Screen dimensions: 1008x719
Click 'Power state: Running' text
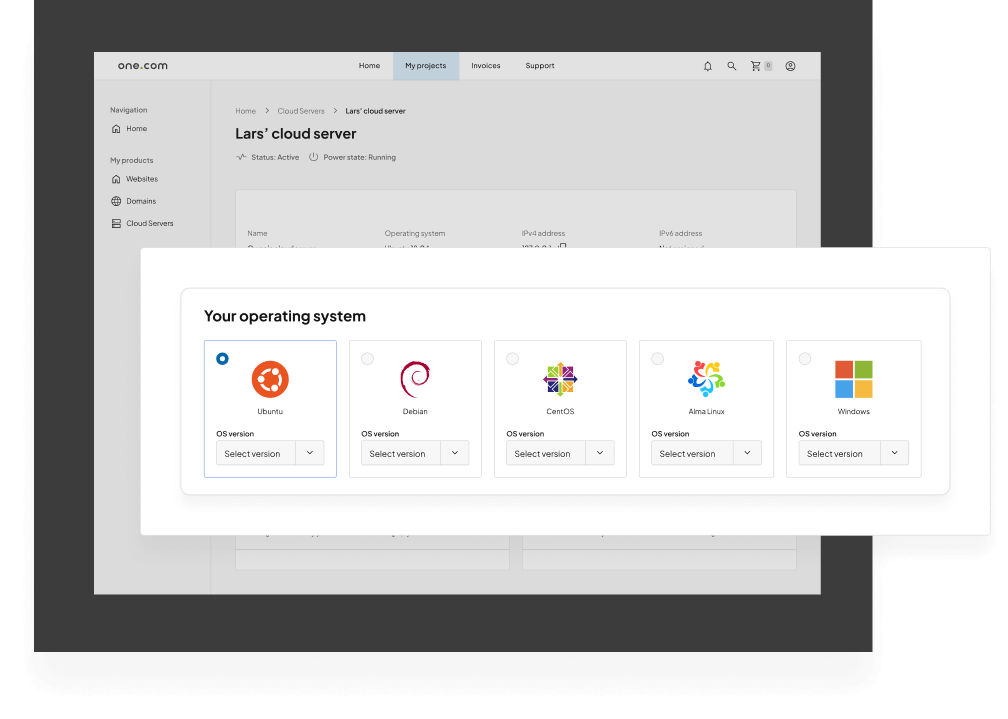click(359, 158)
